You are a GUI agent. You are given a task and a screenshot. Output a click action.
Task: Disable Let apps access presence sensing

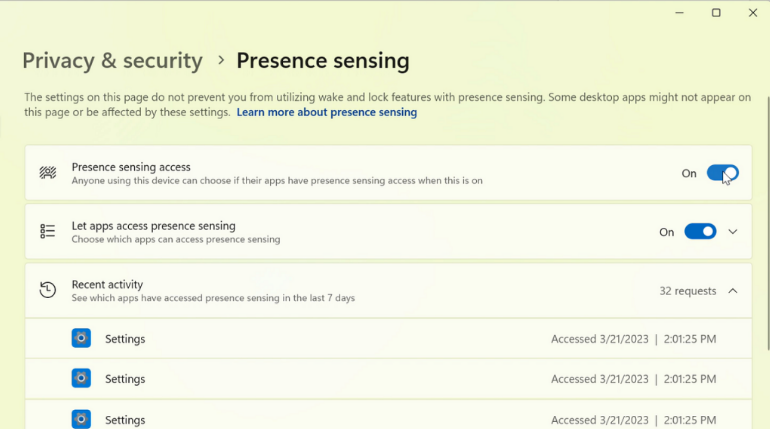700,232
